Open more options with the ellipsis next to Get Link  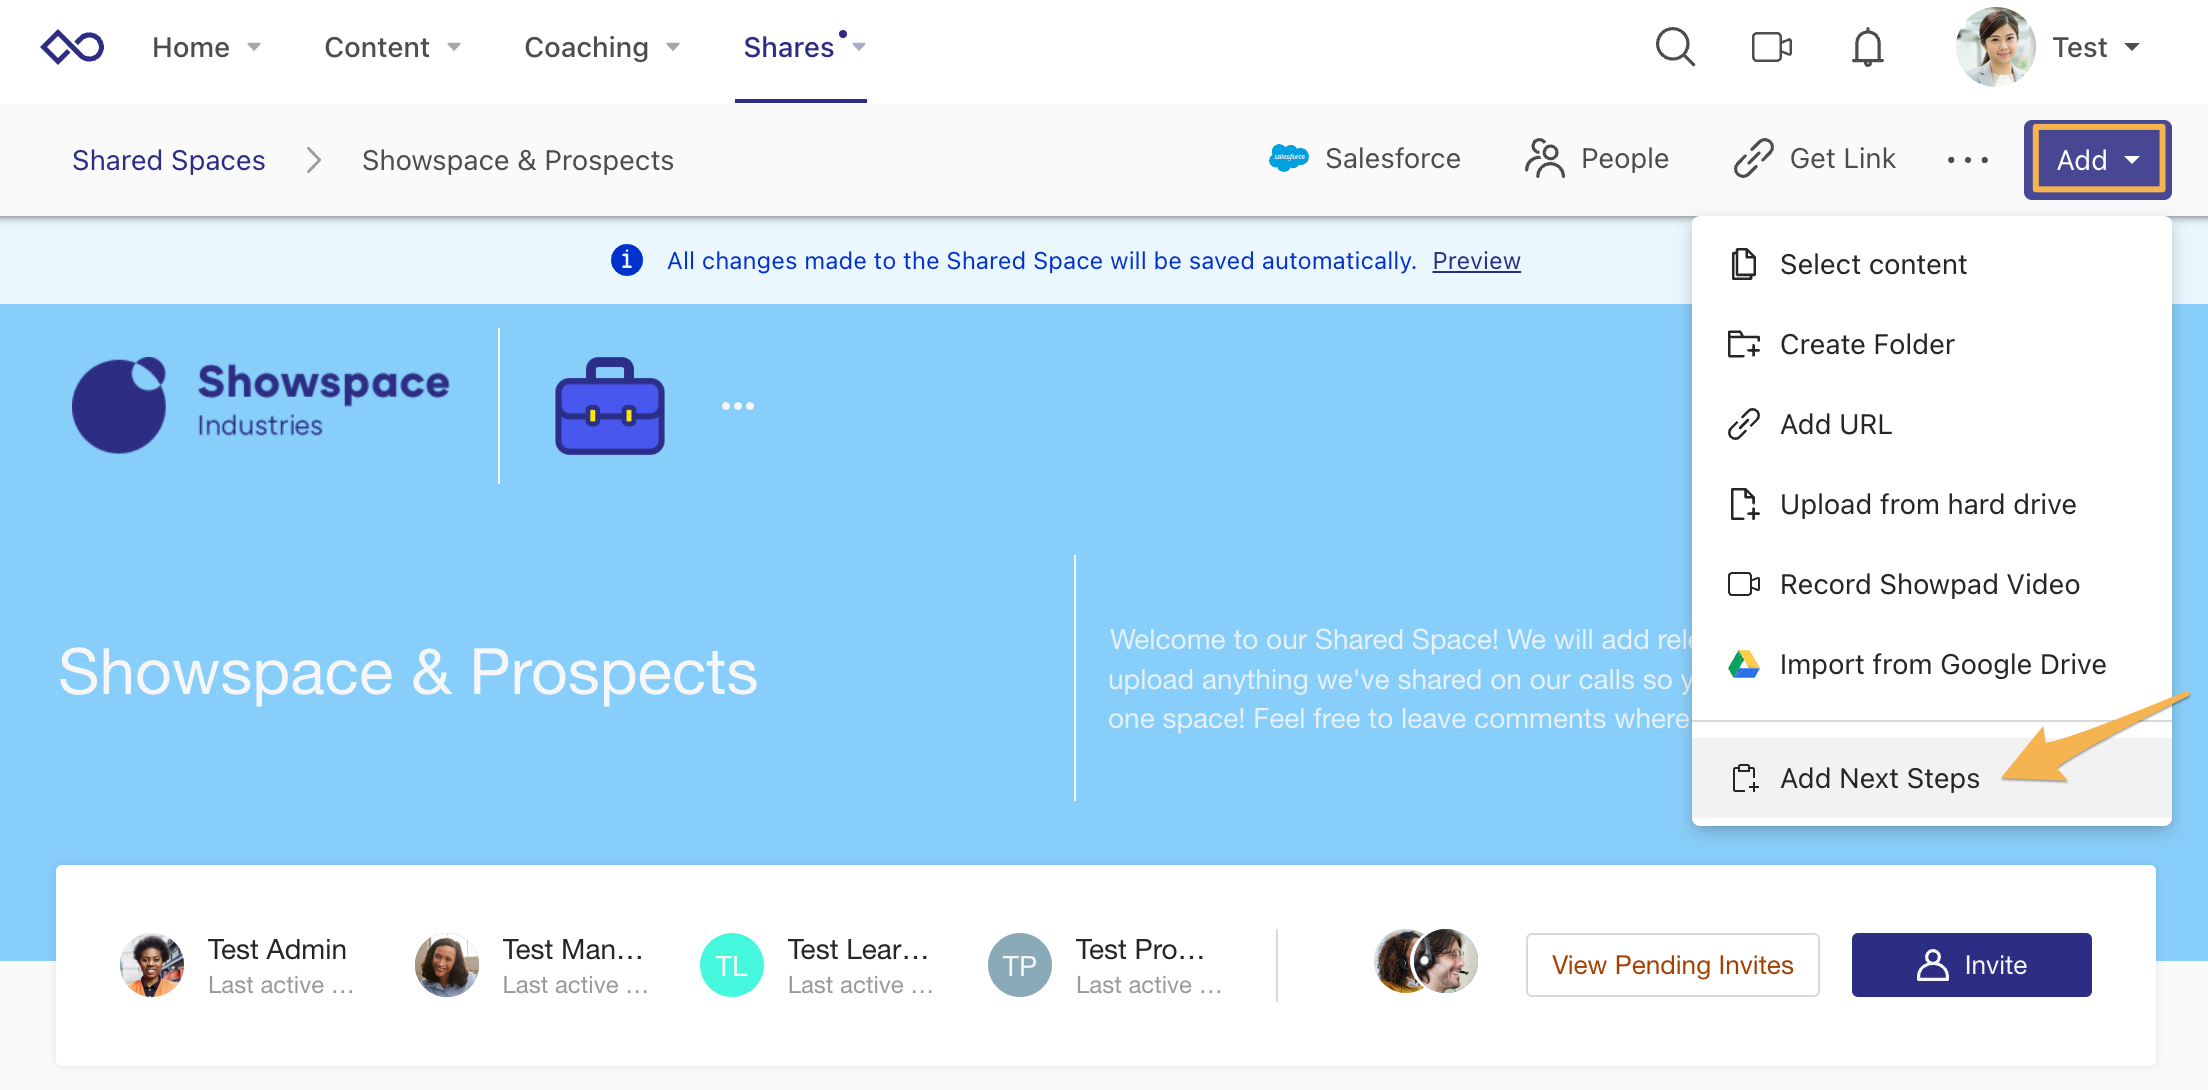(1966, 159)
